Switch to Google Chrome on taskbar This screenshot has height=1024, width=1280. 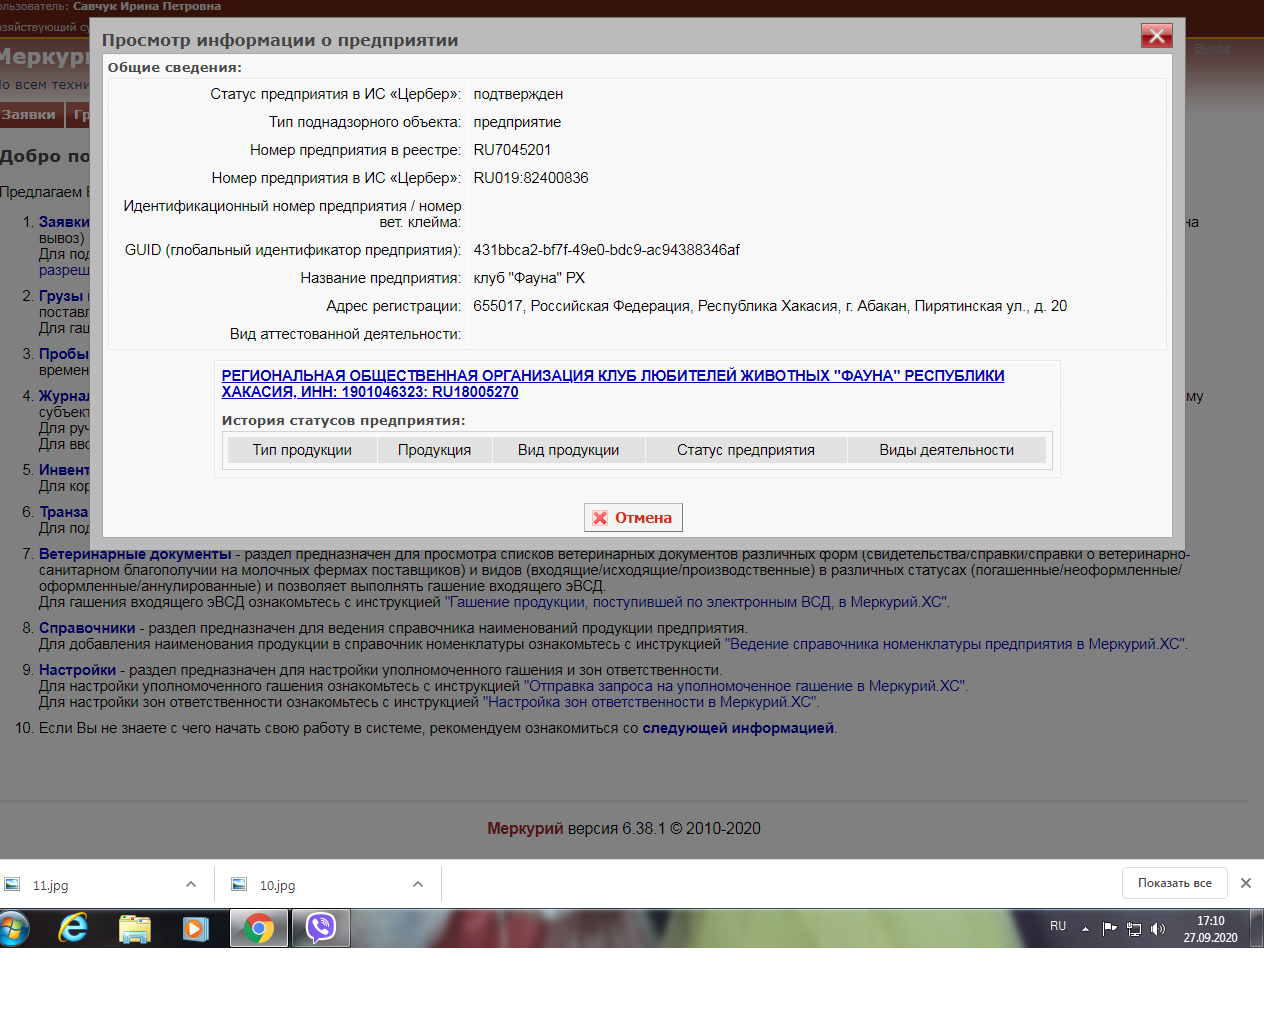(x=259, y=929)
